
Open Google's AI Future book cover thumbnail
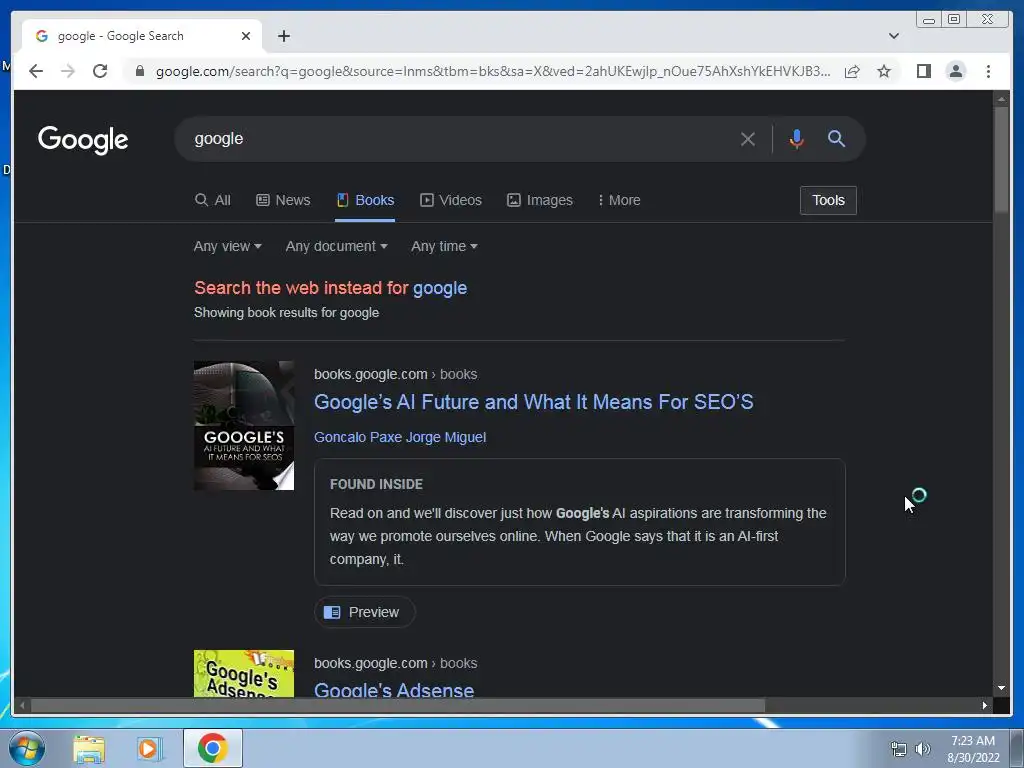tap(244, 425)
